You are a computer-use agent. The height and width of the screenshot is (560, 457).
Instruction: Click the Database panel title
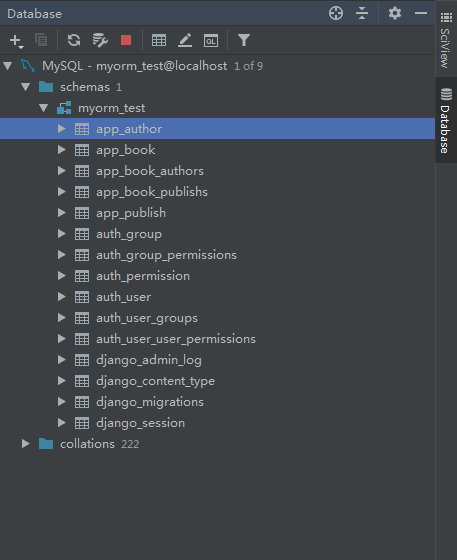35,14
